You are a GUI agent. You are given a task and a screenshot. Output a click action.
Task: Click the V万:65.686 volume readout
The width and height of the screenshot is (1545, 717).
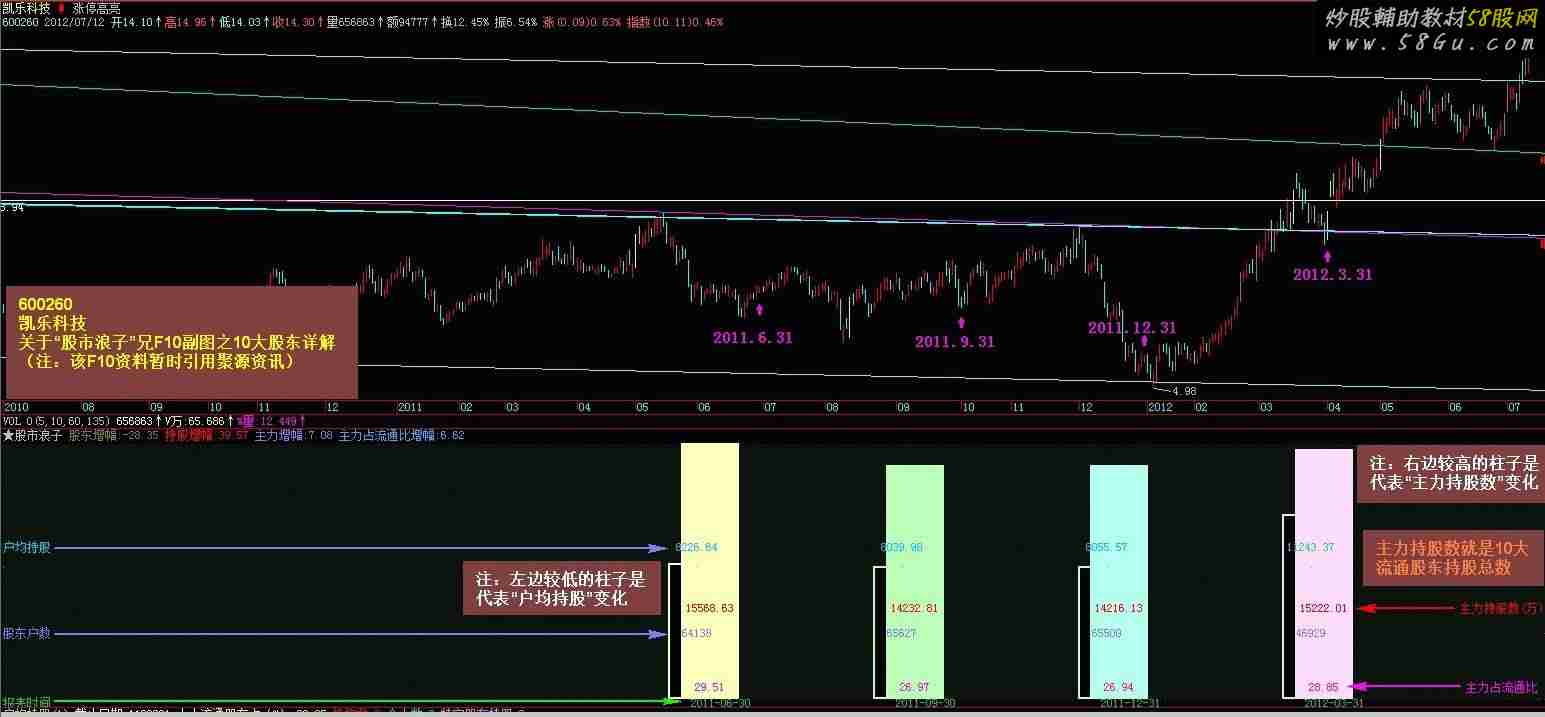pyautogui.click(x=196, y=421)
